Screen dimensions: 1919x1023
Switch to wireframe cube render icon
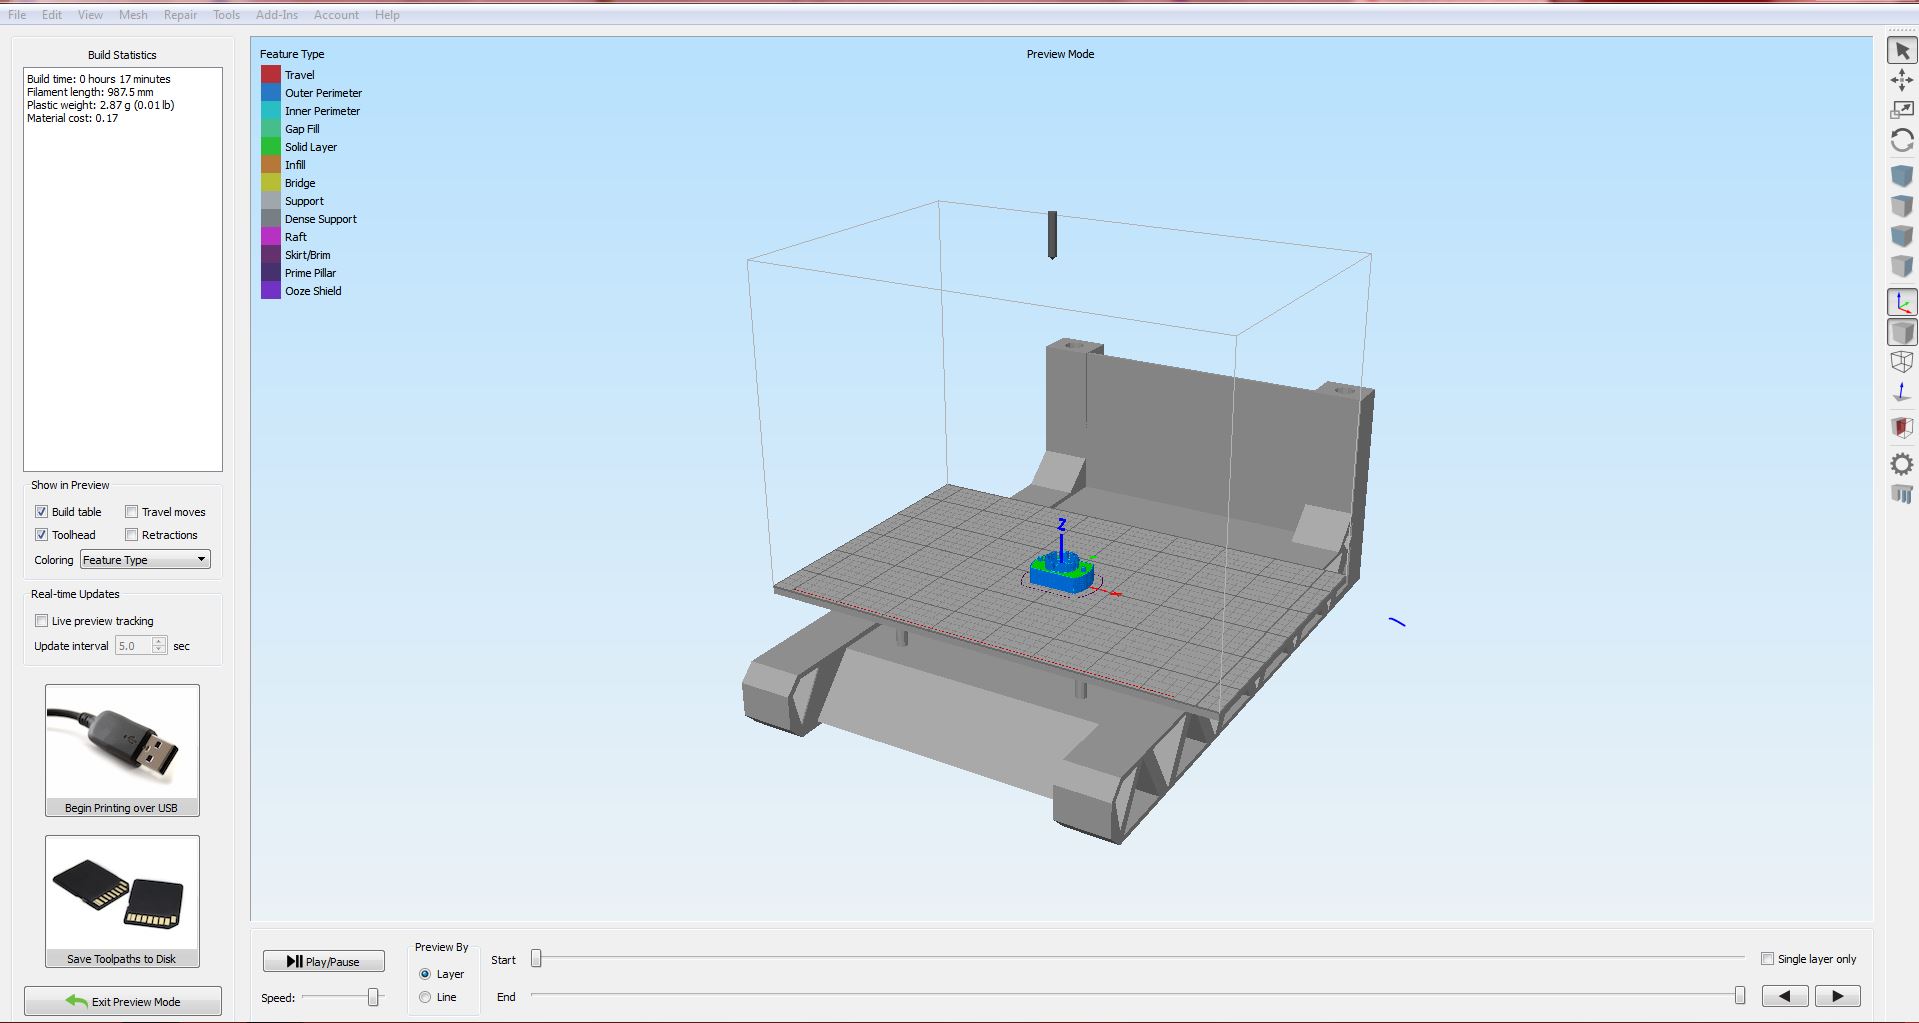[x=1901, y=362]
